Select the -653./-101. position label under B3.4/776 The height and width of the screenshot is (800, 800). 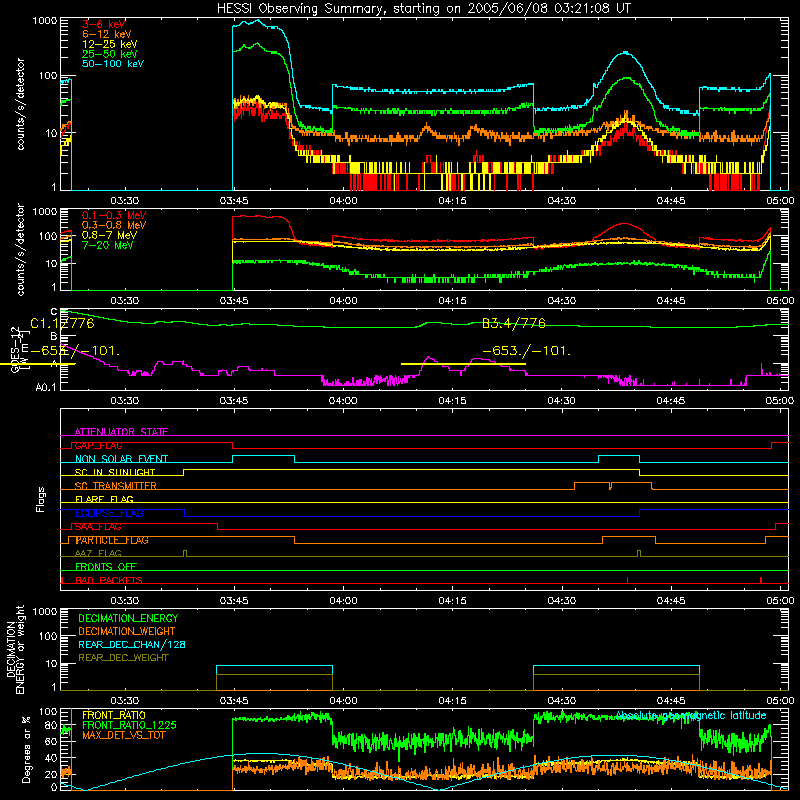(x=527, y=351)
